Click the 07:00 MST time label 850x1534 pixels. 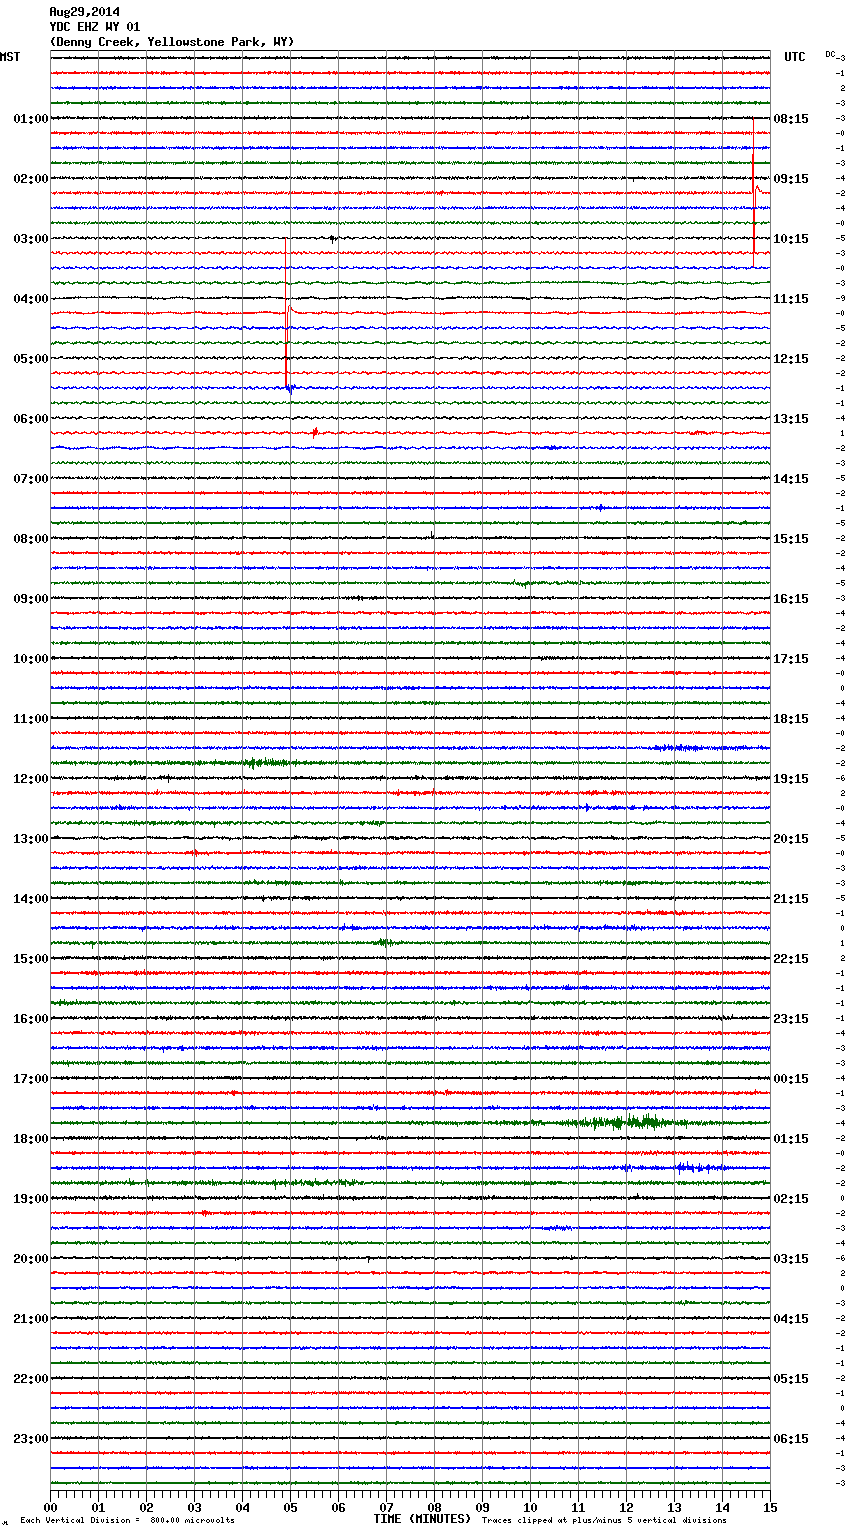click(30, 479)
